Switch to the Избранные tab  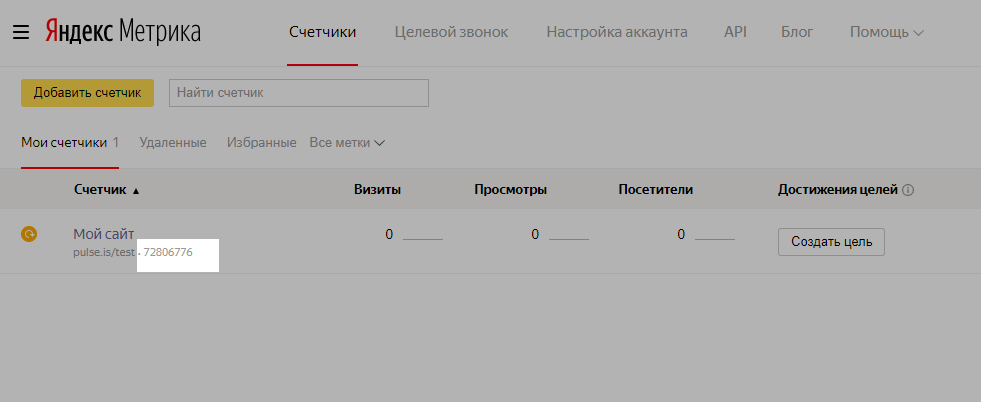point(261,143)
